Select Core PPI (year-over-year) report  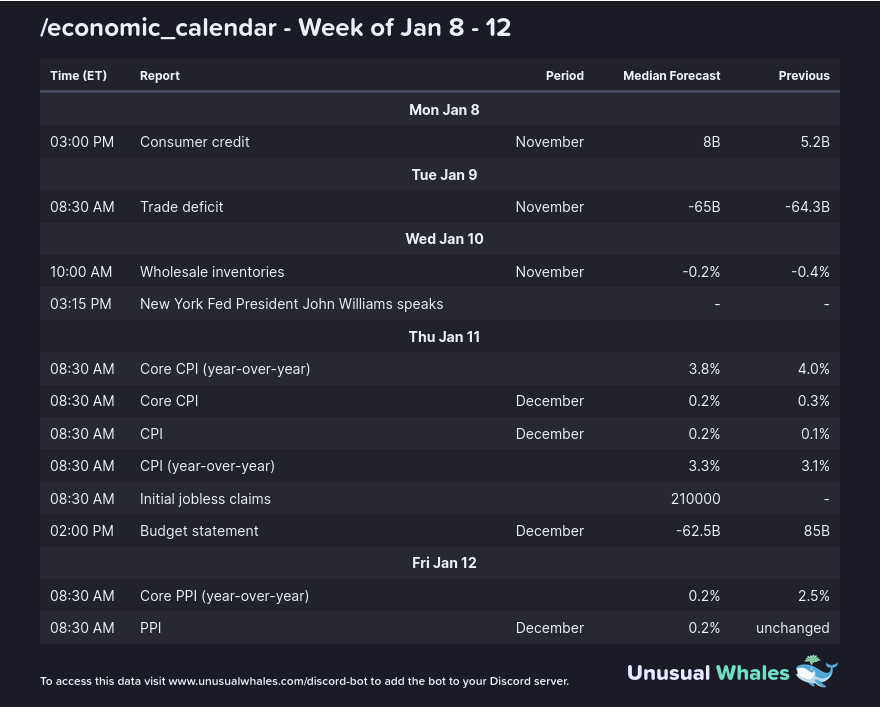pyautogui.click(x=224, y=596)
